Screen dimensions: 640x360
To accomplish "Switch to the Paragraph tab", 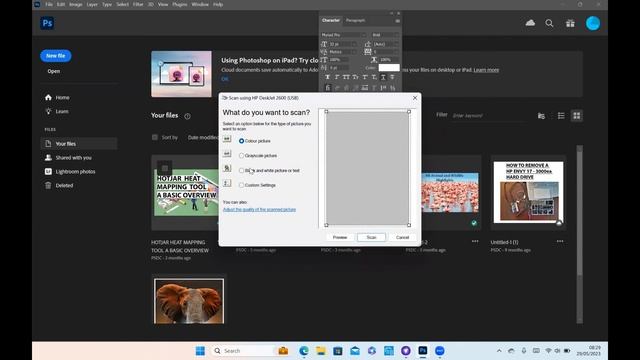I will pyautogui.click(x=356, y=20).
